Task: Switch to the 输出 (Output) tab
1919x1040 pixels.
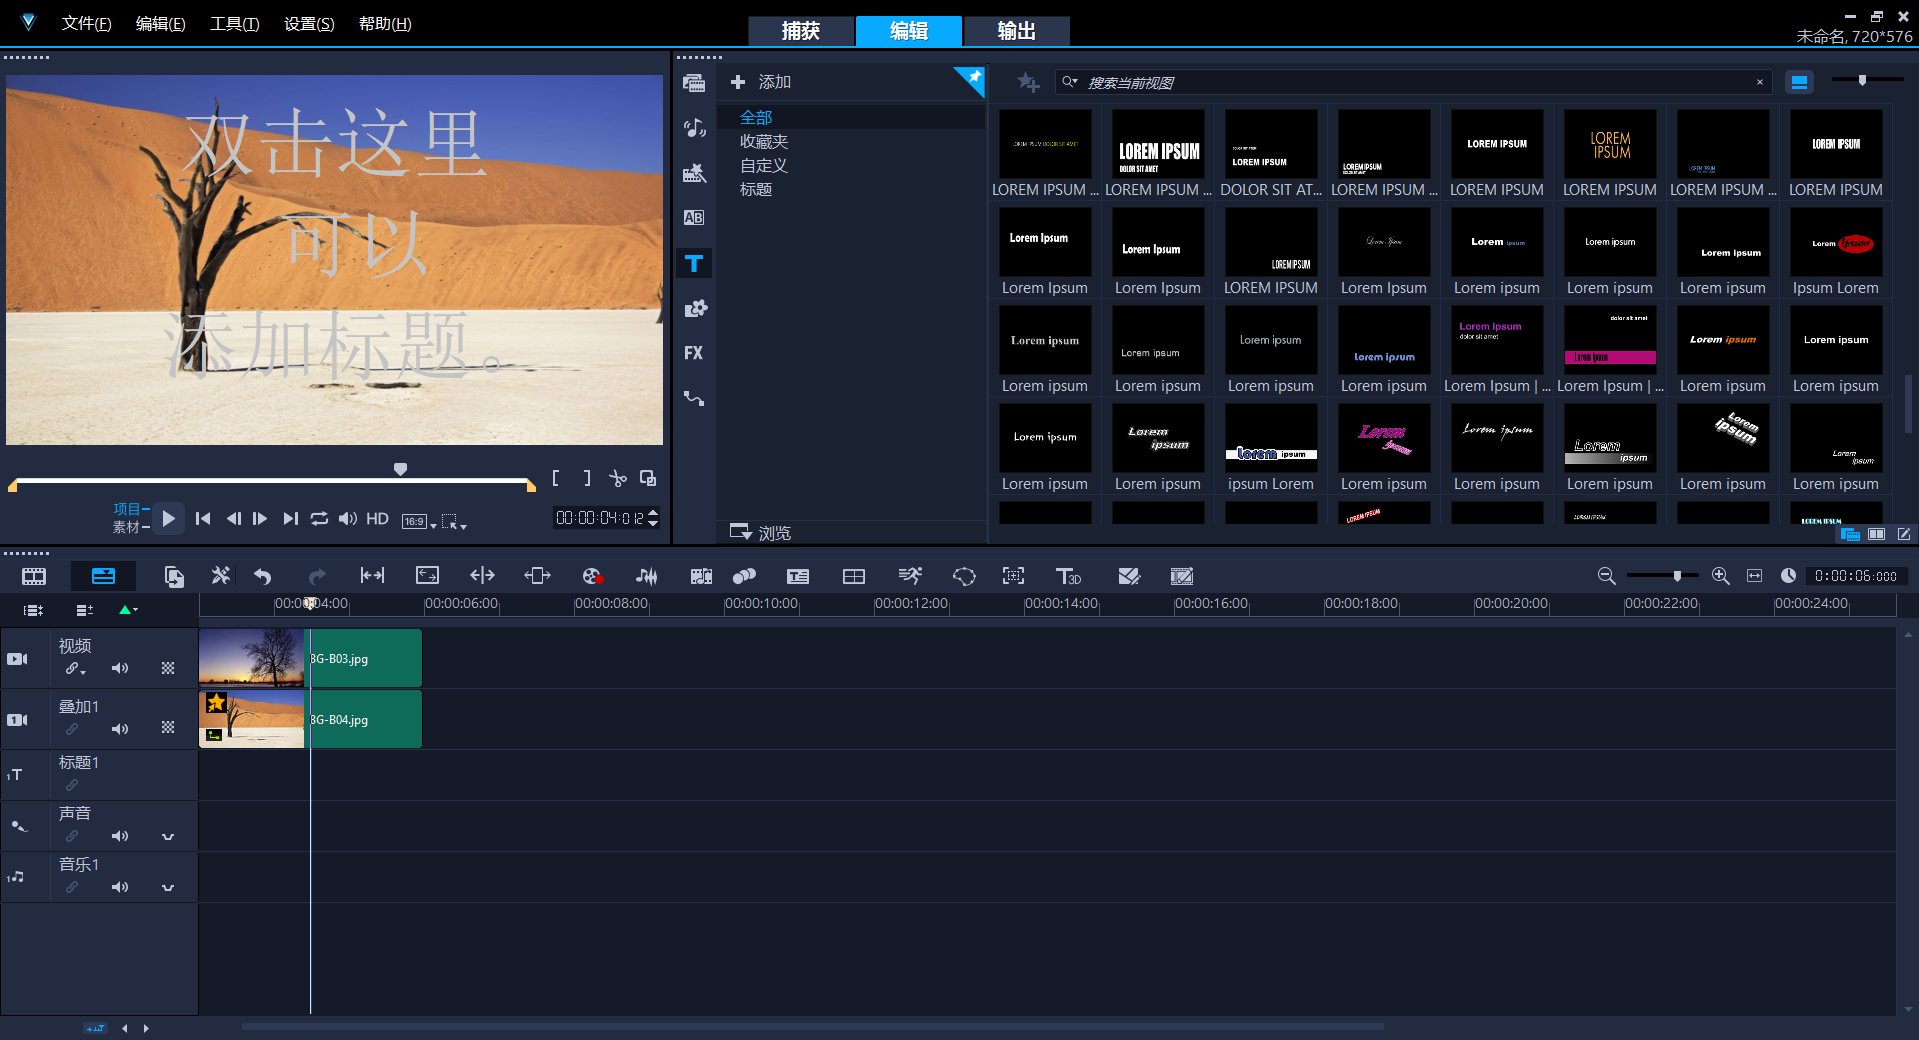Action: pos(1016,31)
